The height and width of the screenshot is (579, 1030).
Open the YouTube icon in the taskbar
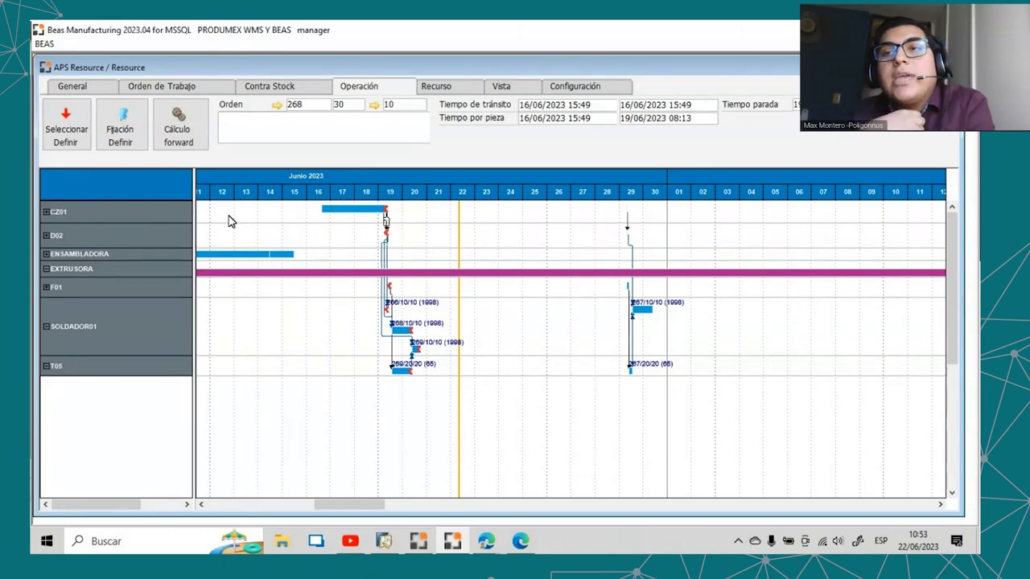[x=350, y=541]
